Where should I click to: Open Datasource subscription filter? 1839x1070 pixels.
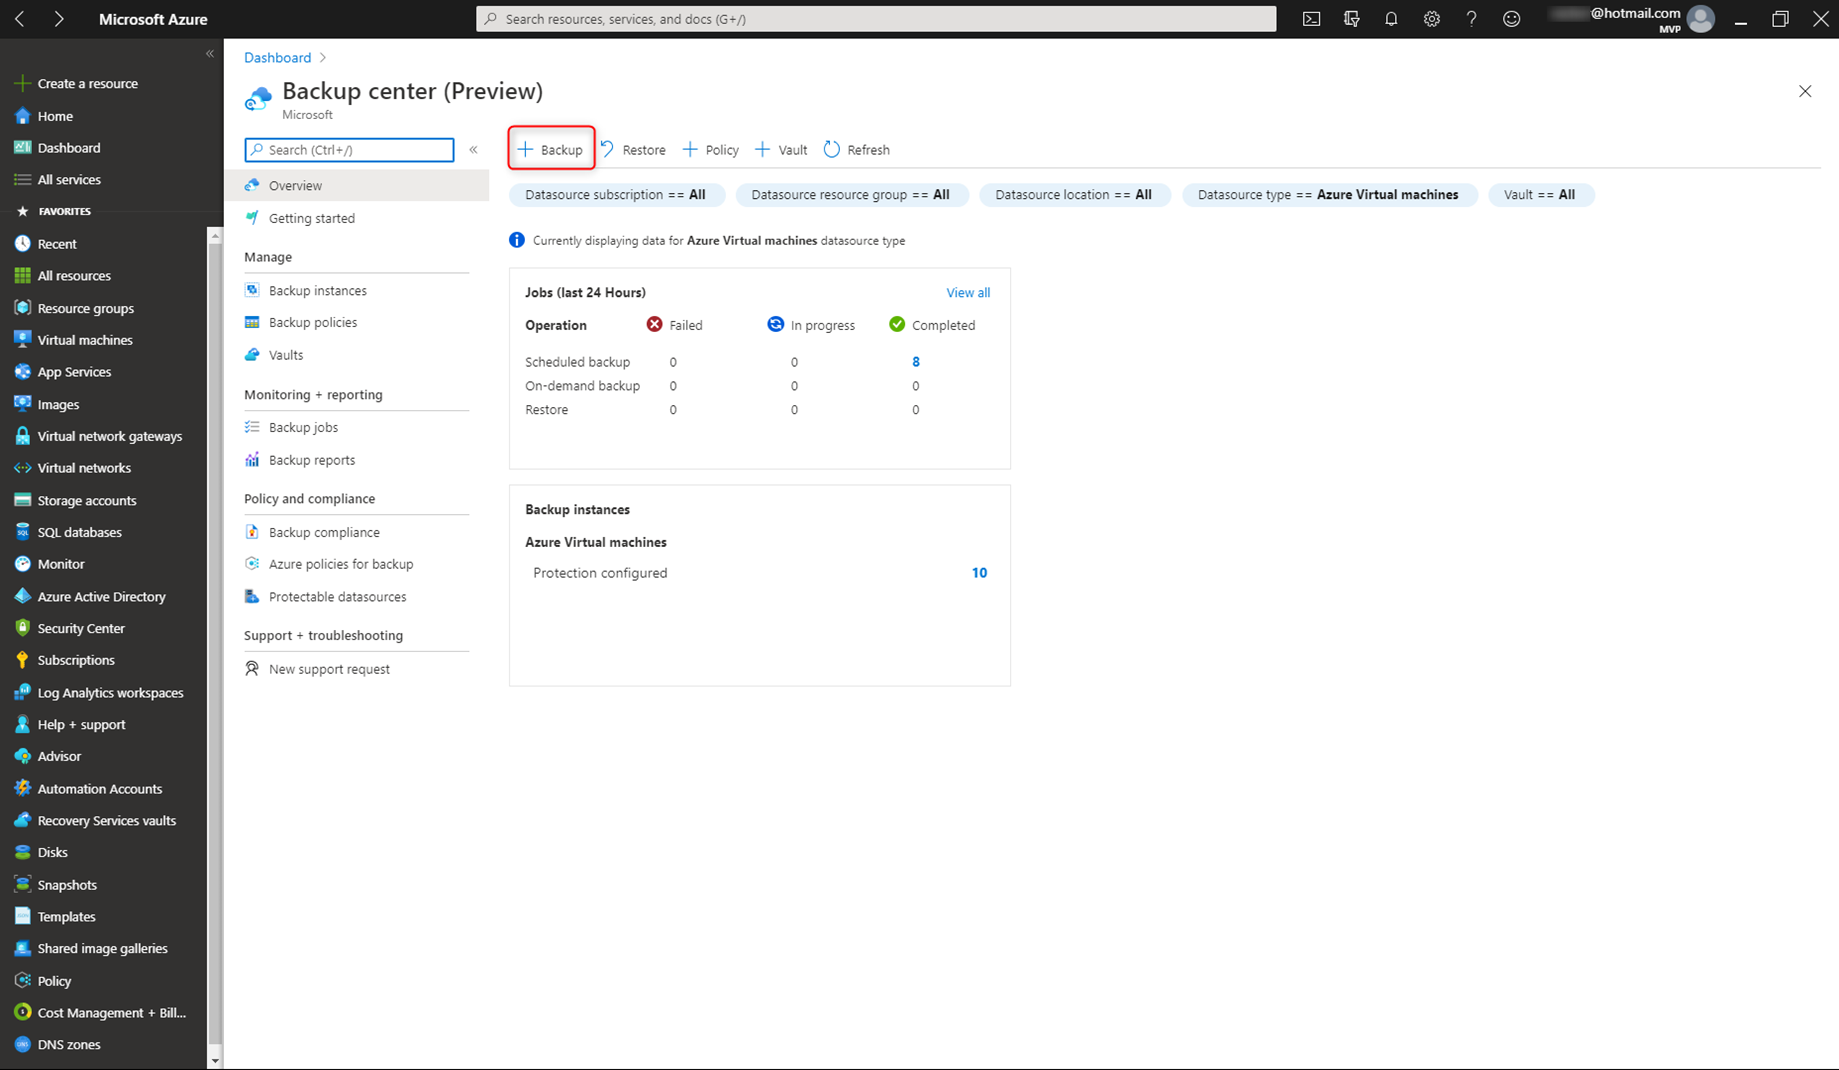[615, 195]
